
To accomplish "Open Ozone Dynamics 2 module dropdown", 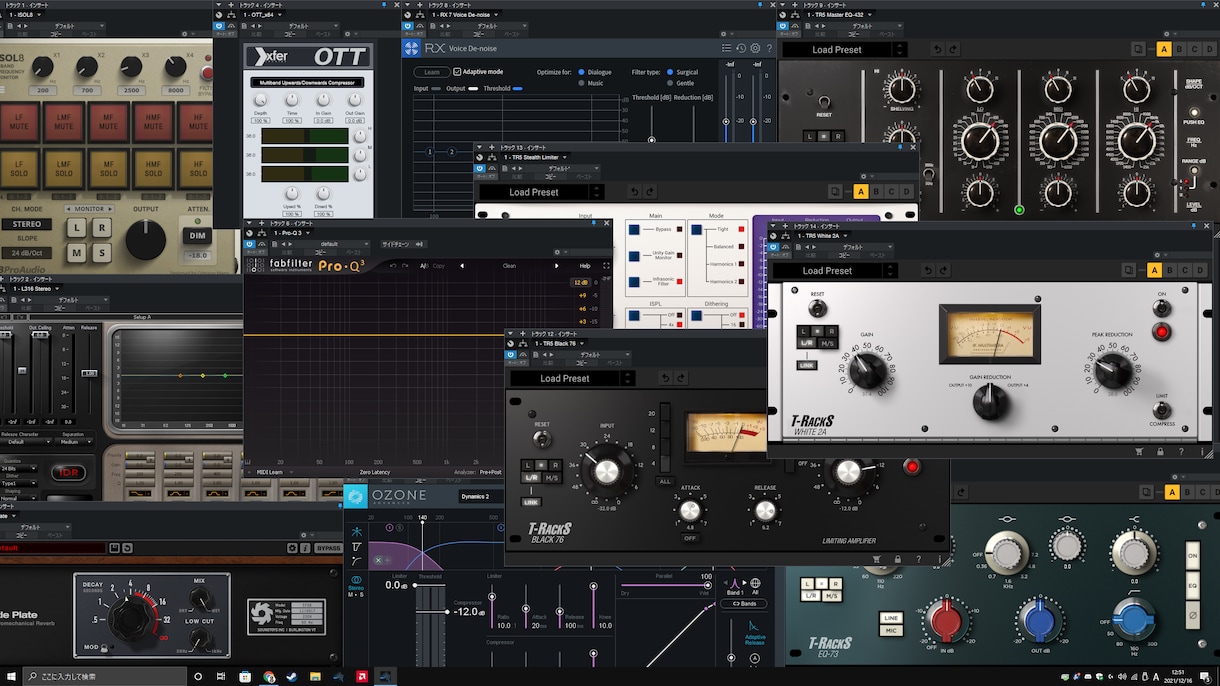I will [481, 496].
